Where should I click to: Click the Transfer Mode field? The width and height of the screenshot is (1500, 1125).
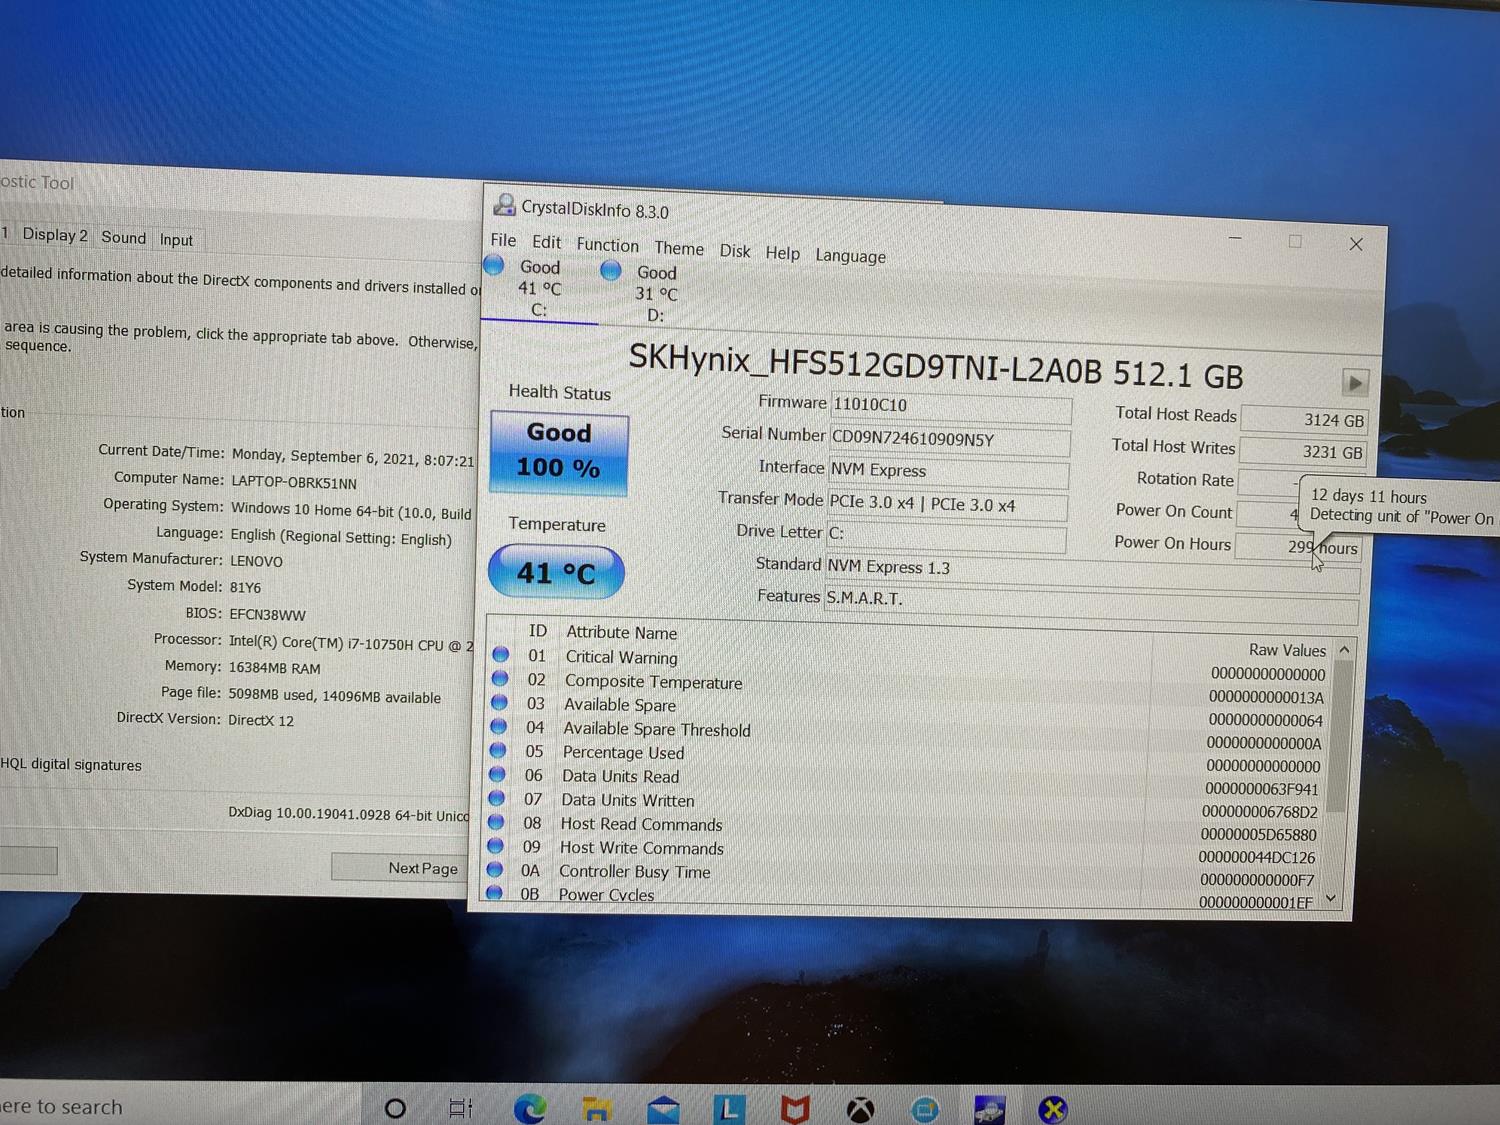click(947, 505)
